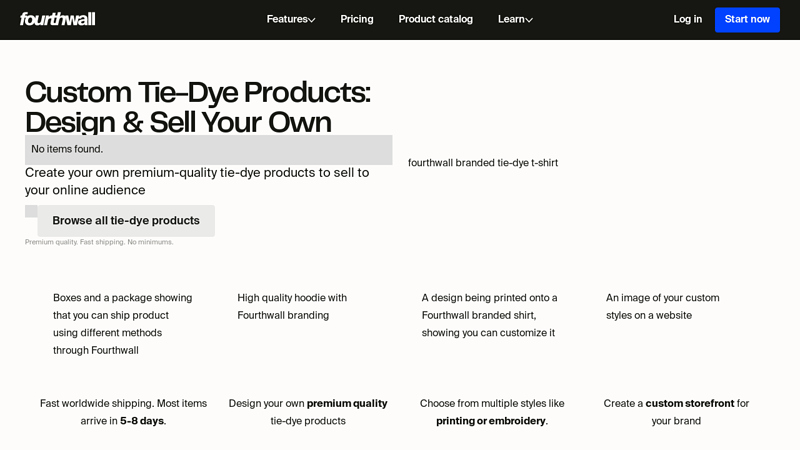The height and width of the screenshot is (450, 800).
Task: Click the Log in link
Action: coord(687,19)
